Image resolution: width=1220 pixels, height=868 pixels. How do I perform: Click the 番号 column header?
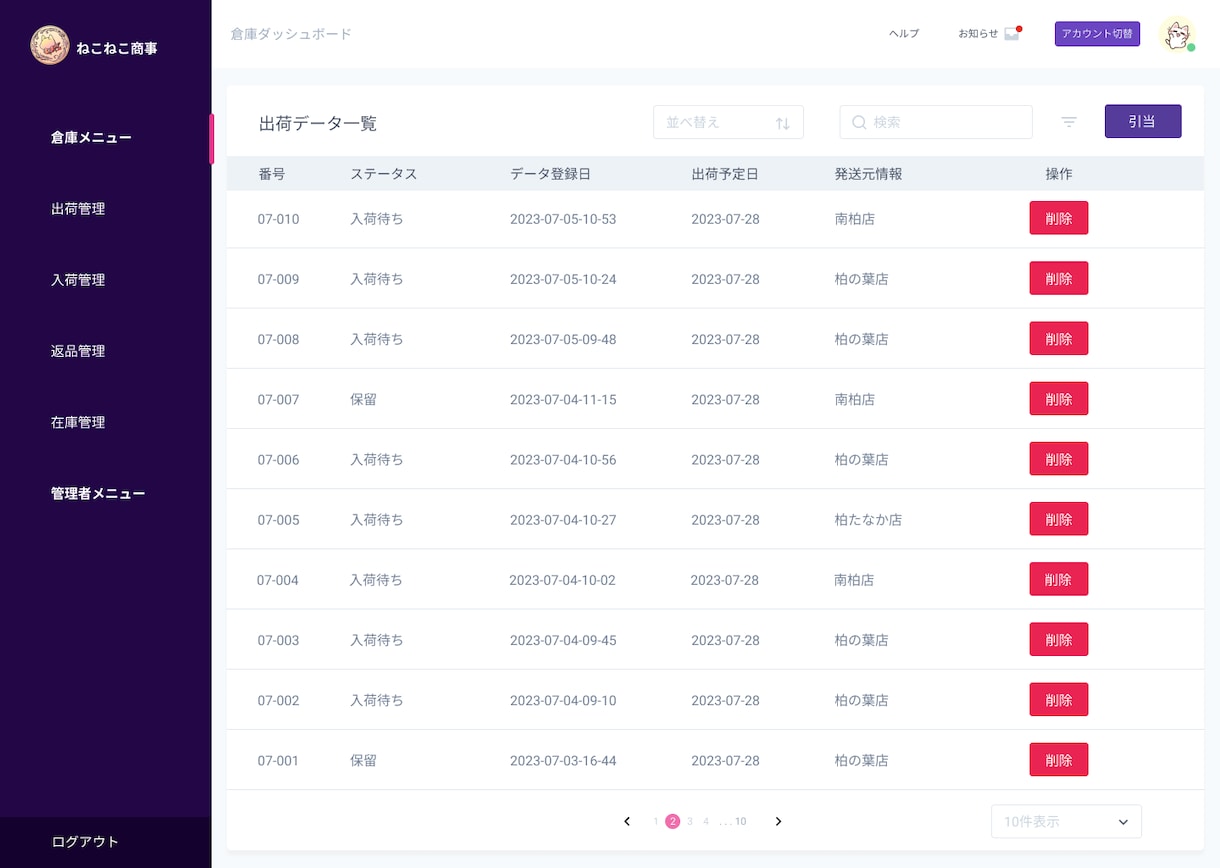click(x=272, y=174)
